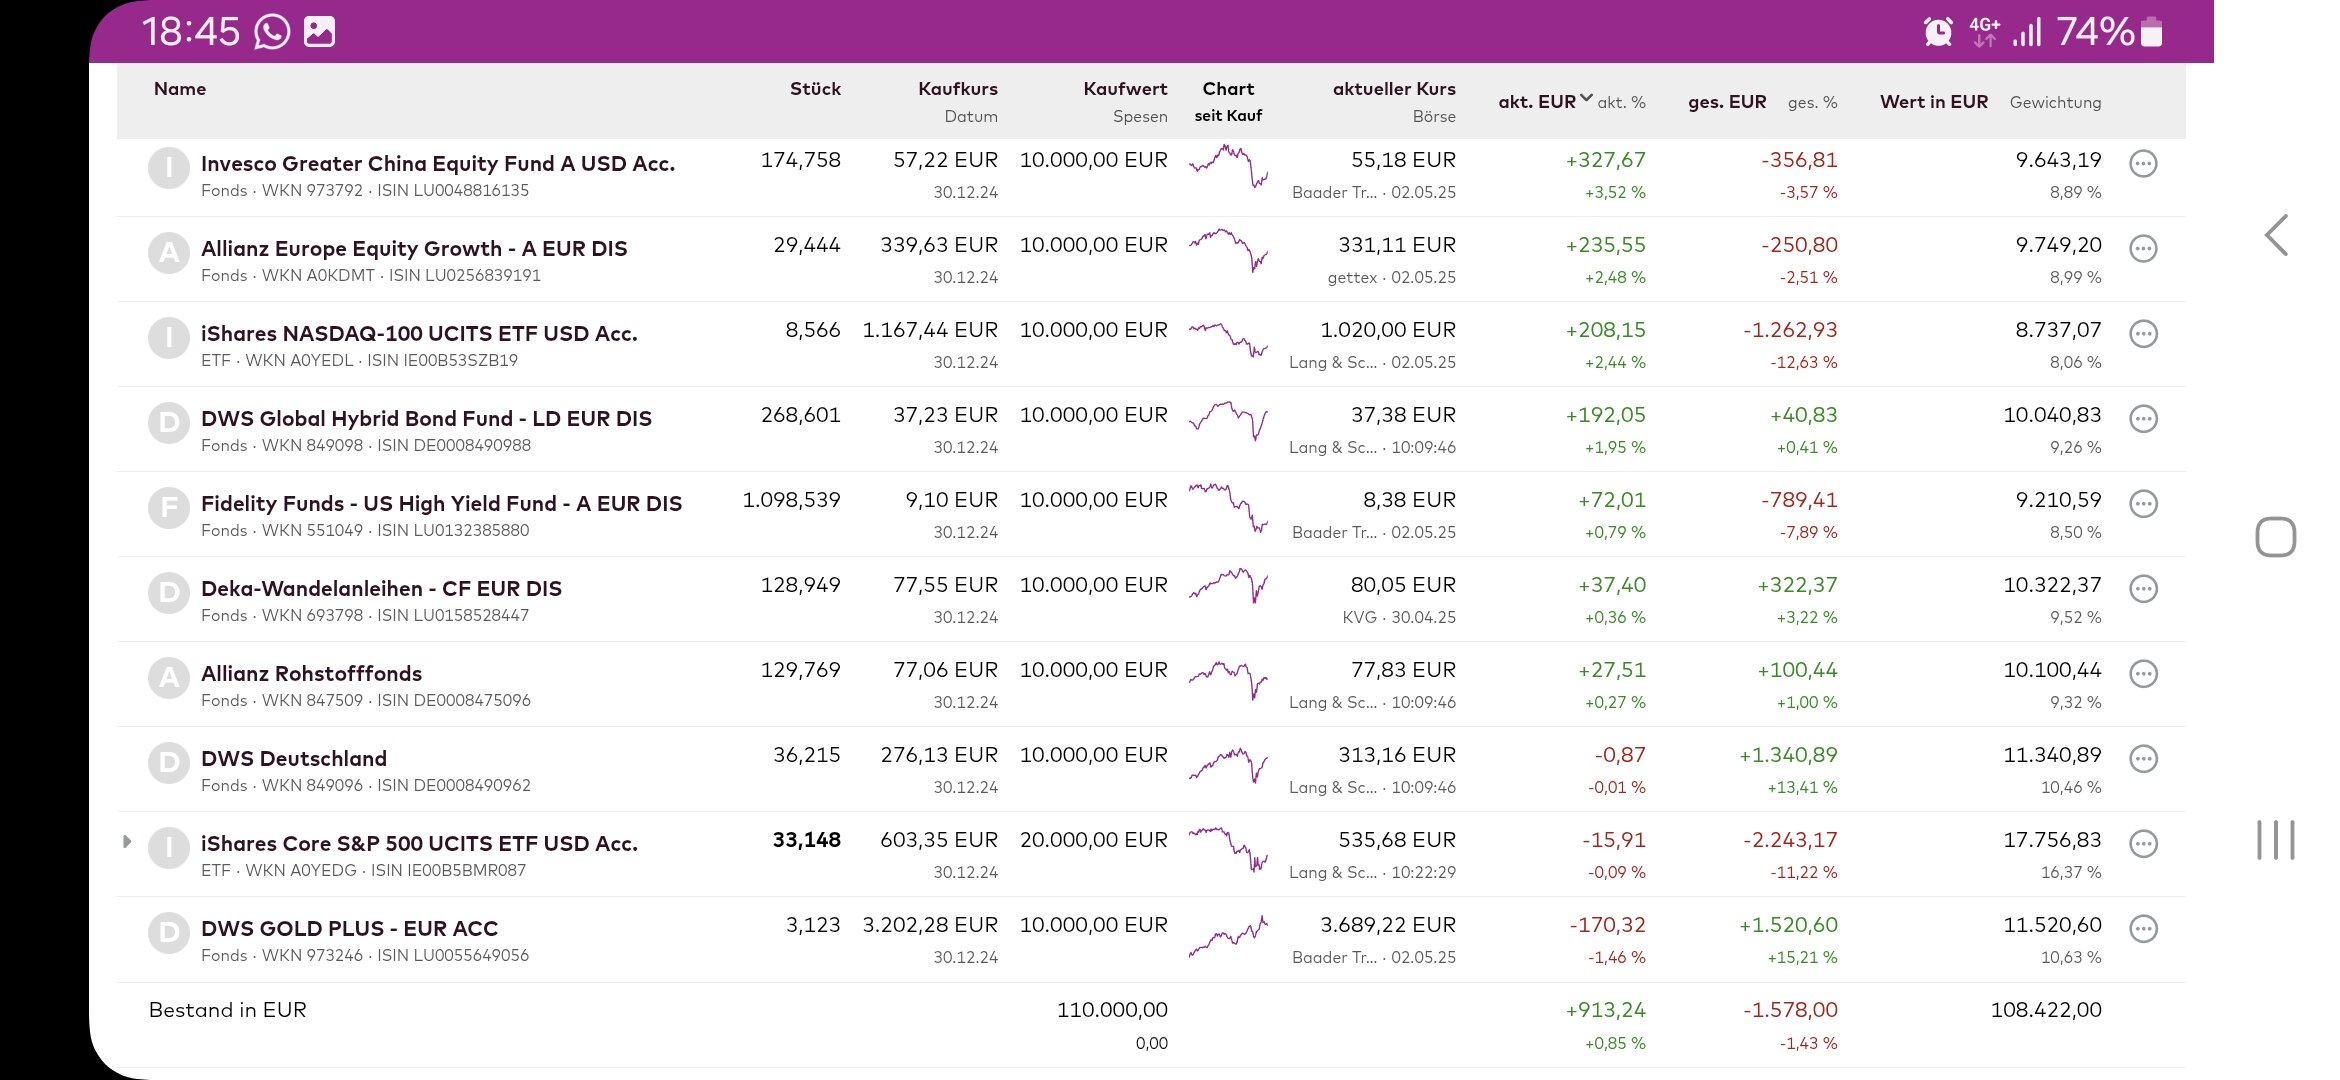Tap the round D icon of Deka-Wandelanleihen

click(169, 593)
